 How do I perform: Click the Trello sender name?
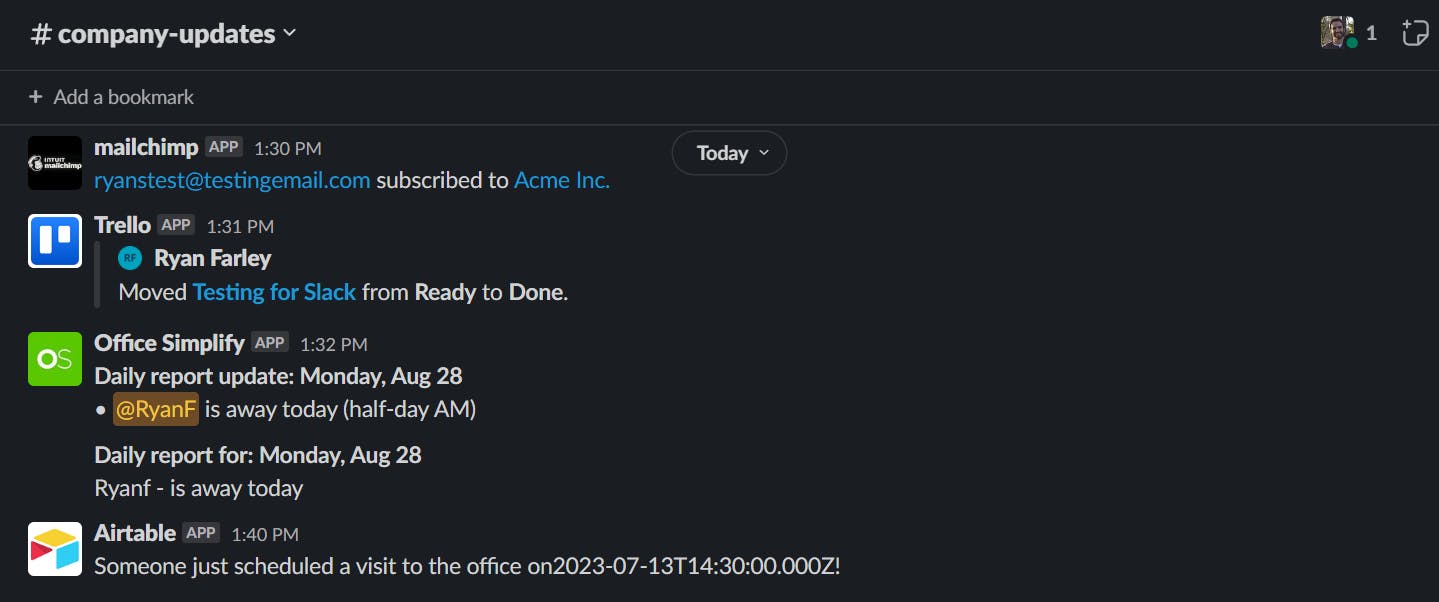tap(122, 225)
